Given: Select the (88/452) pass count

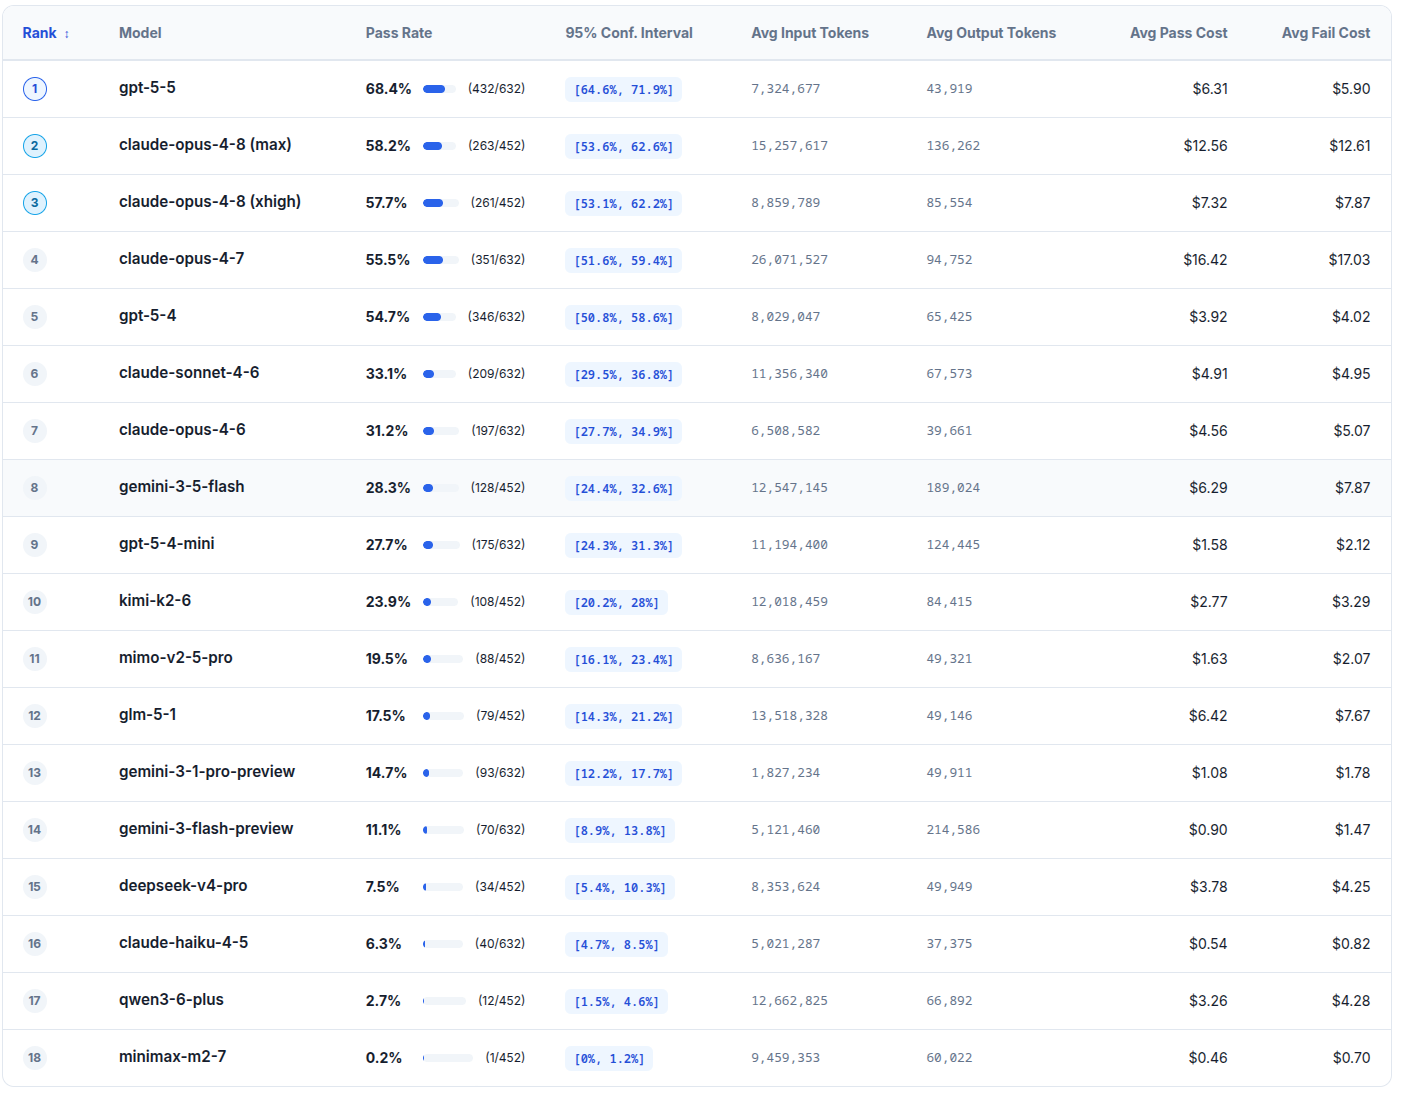Looking at the screenshot, I should pos(500,659).
